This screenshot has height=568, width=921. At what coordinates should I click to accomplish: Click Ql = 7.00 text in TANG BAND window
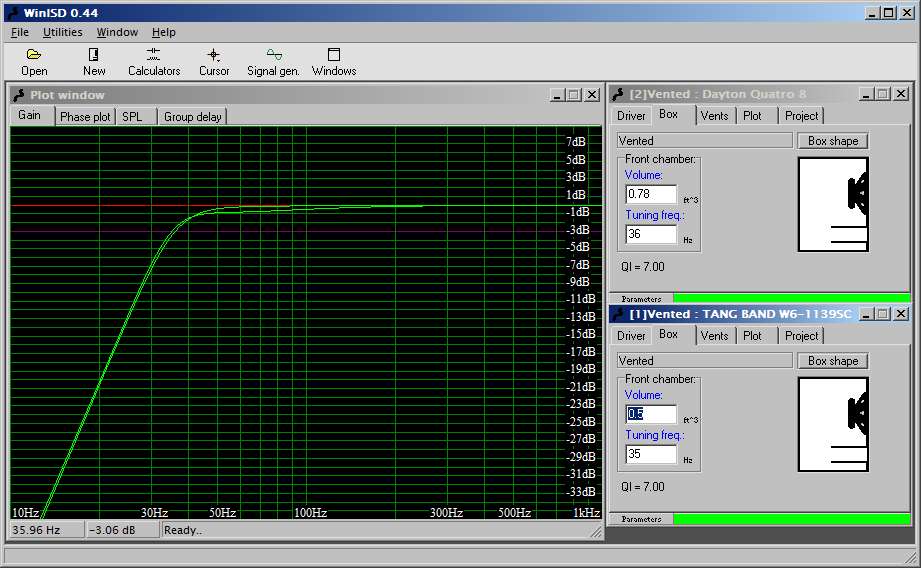643,486
